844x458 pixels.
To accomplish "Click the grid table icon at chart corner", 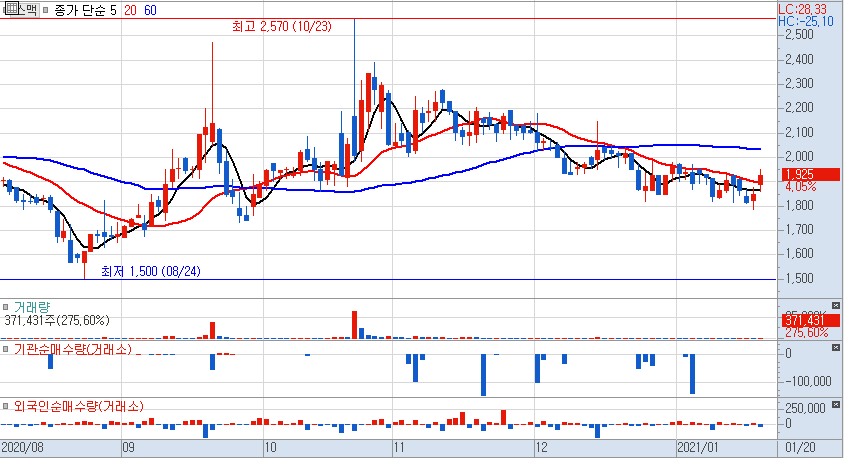I will click(11, 9).
